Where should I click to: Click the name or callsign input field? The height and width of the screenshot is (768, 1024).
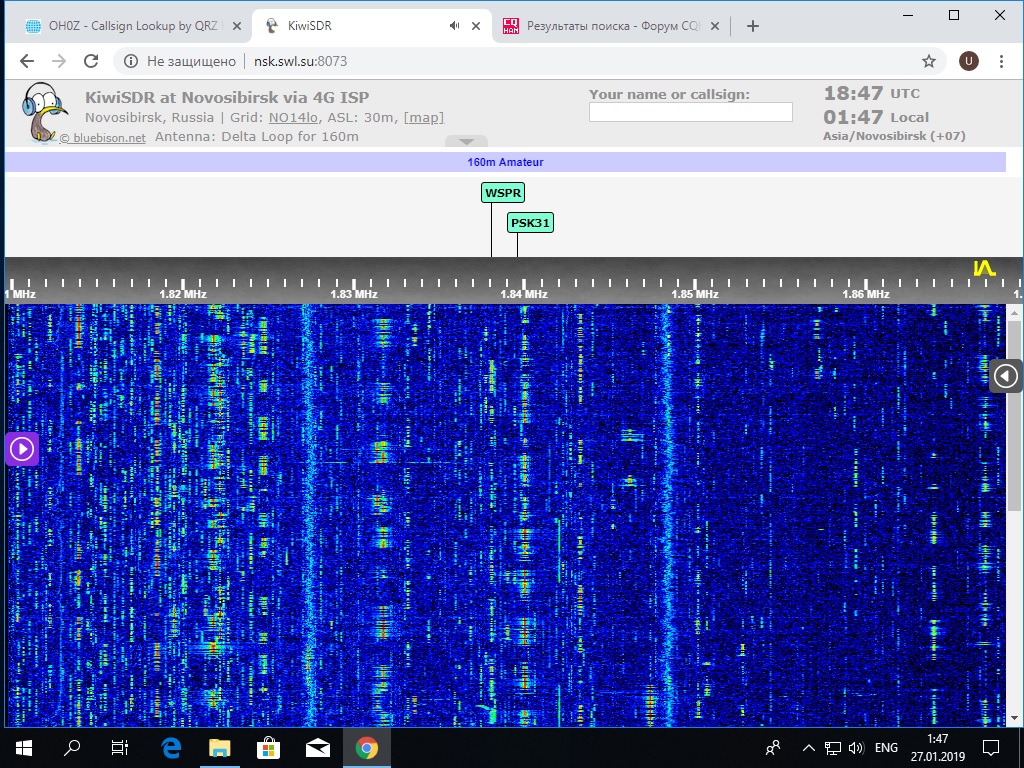pyautogui.click(x=690, y=113)
